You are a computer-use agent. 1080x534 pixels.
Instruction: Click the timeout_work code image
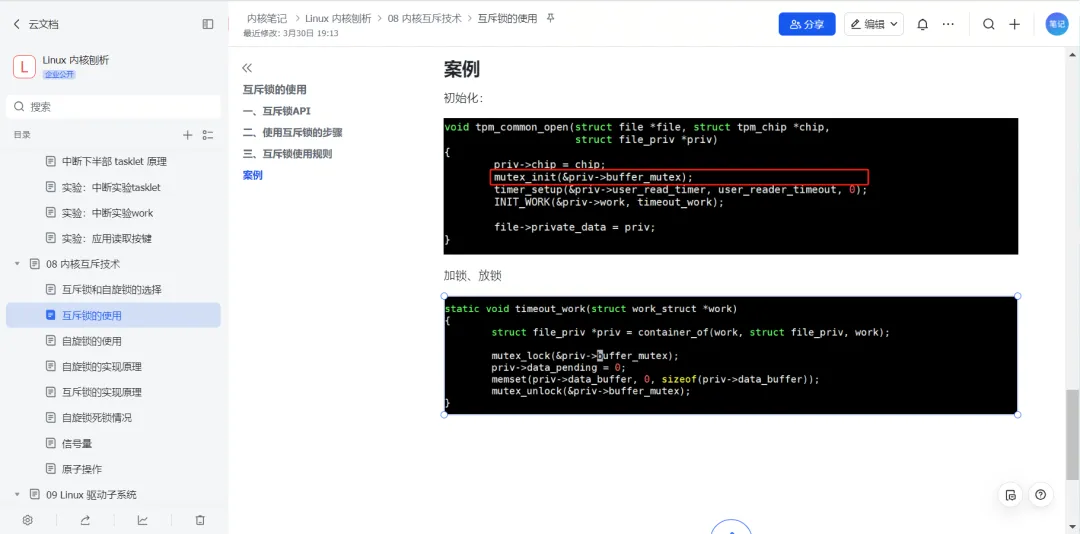click(x=731, y=356)
